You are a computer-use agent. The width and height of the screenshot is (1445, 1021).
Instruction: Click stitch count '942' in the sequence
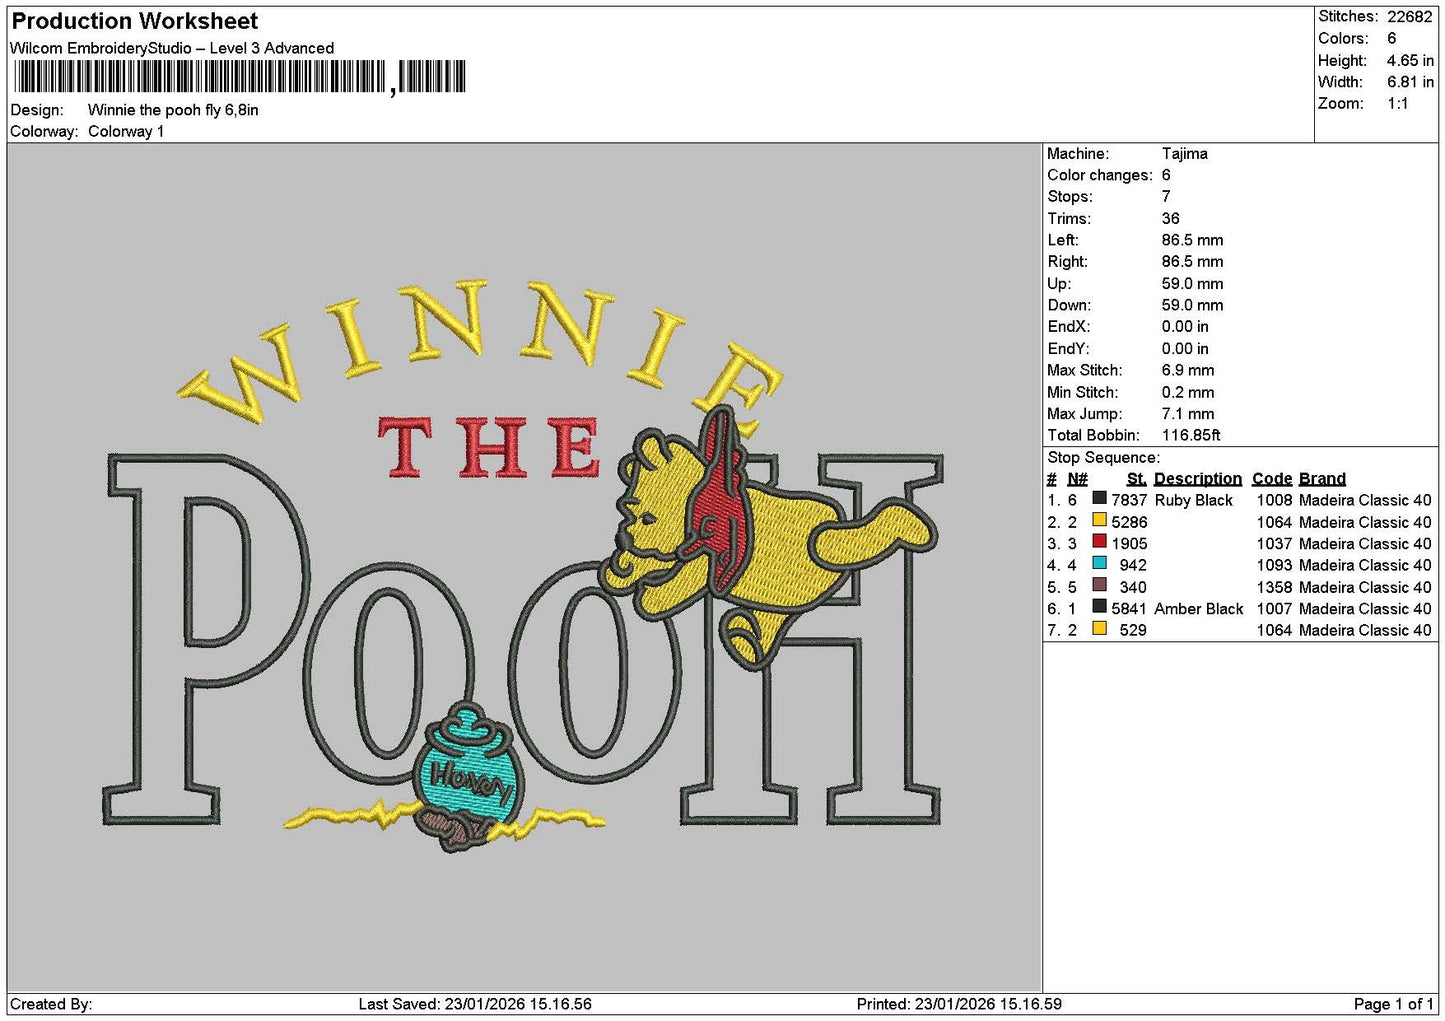point(1133,565)
